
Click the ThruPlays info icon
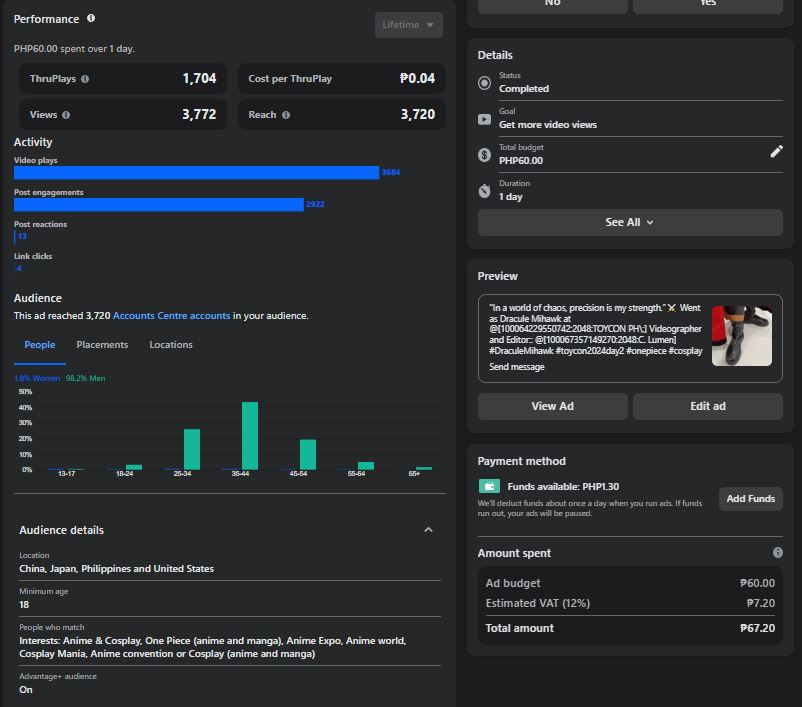tap(85, 79)
